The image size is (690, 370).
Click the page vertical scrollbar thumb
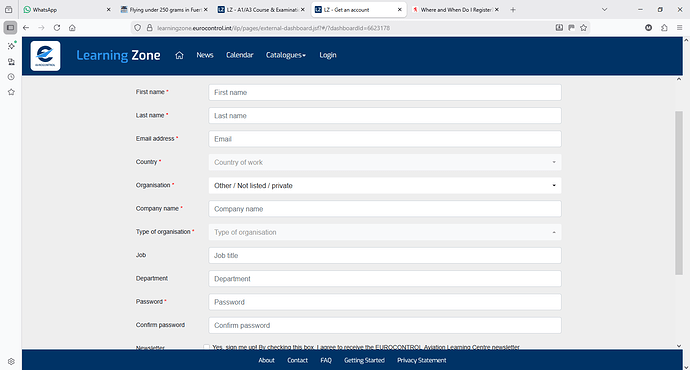click(679, 193)
